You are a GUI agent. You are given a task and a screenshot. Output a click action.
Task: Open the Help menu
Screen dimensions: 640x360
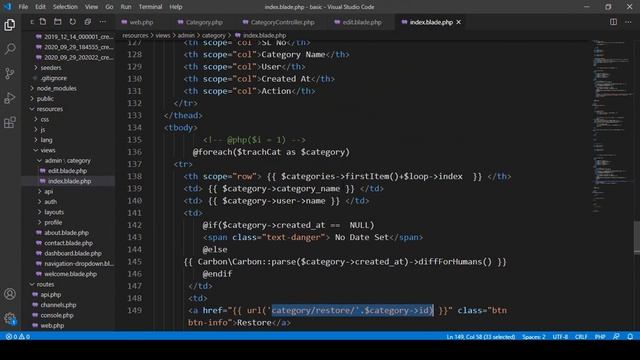176,7
